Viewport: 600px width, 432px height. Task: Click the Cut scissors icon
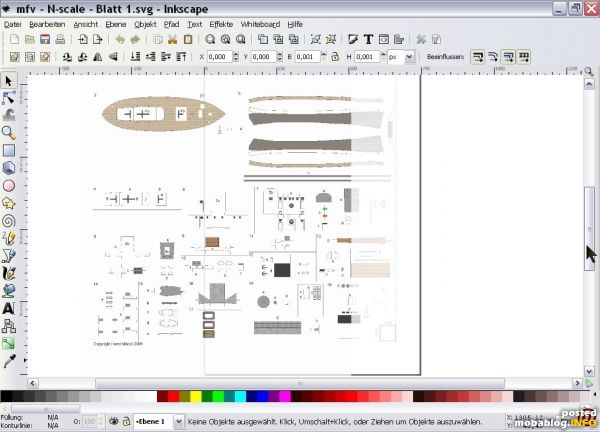[x=173, y=39]
